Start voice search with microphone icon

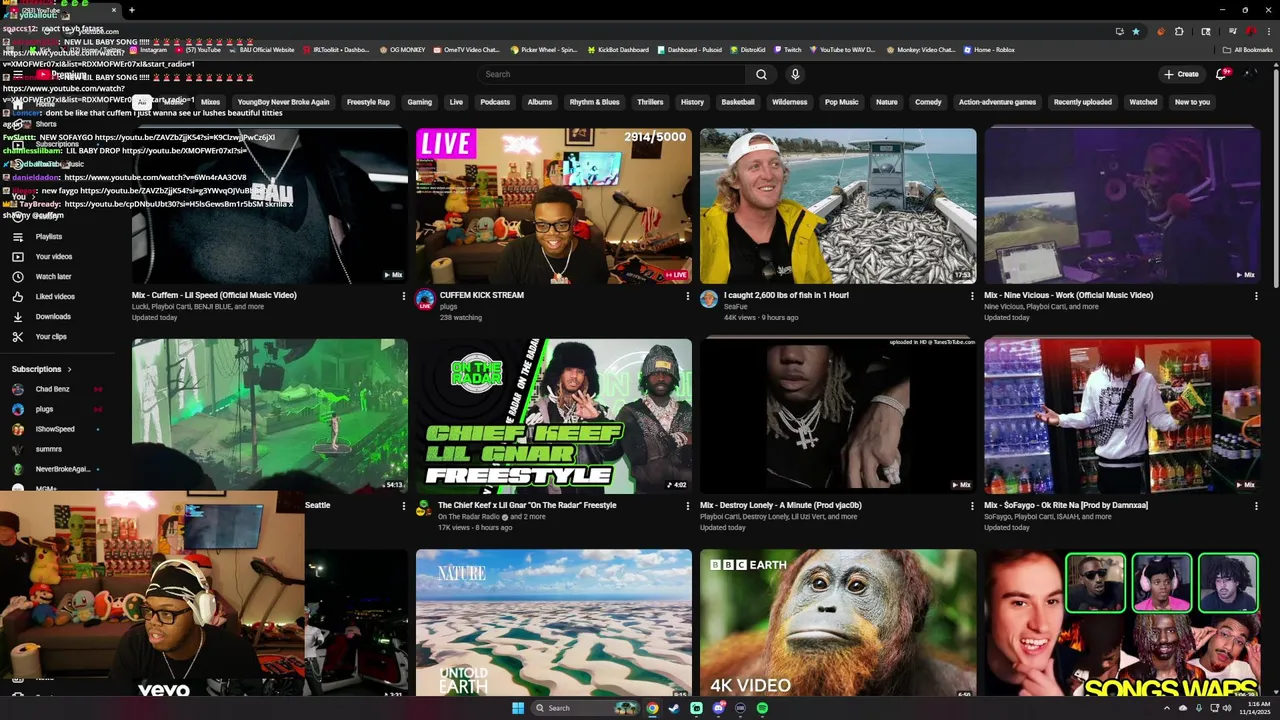[x=795, y=74]
